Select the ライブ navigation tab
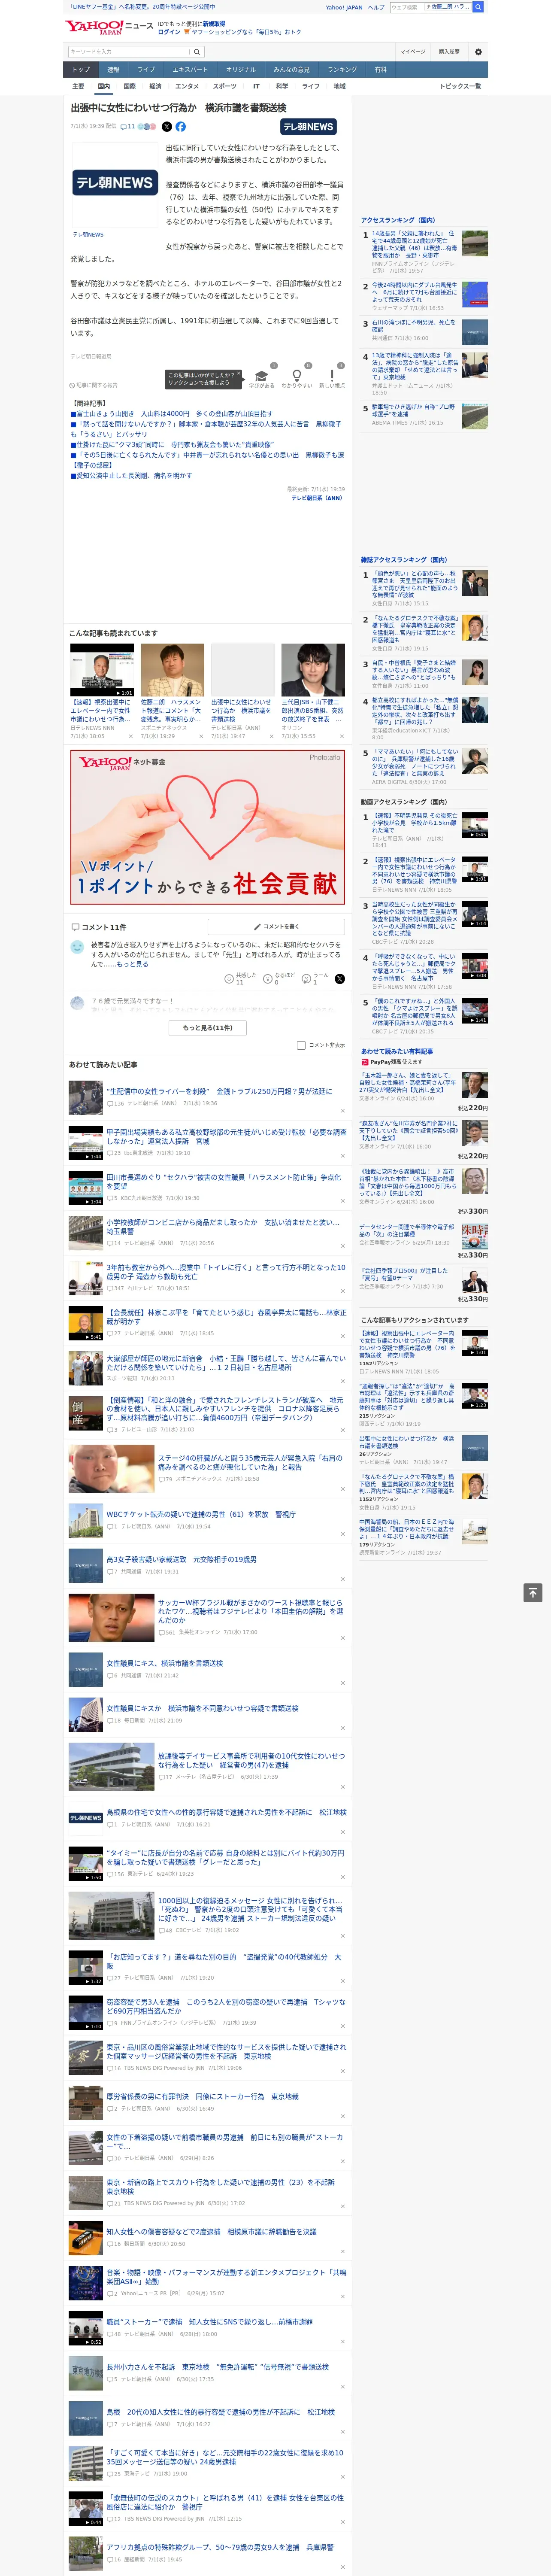Viewport: 551px width, 2576px height. tap(146, 70)
